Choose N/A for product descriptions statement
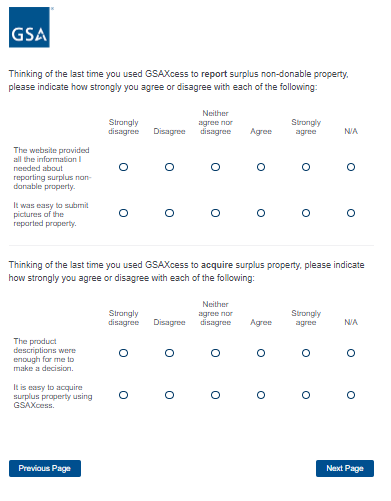This screenshot has height=501, width=391. pos(351,353)
